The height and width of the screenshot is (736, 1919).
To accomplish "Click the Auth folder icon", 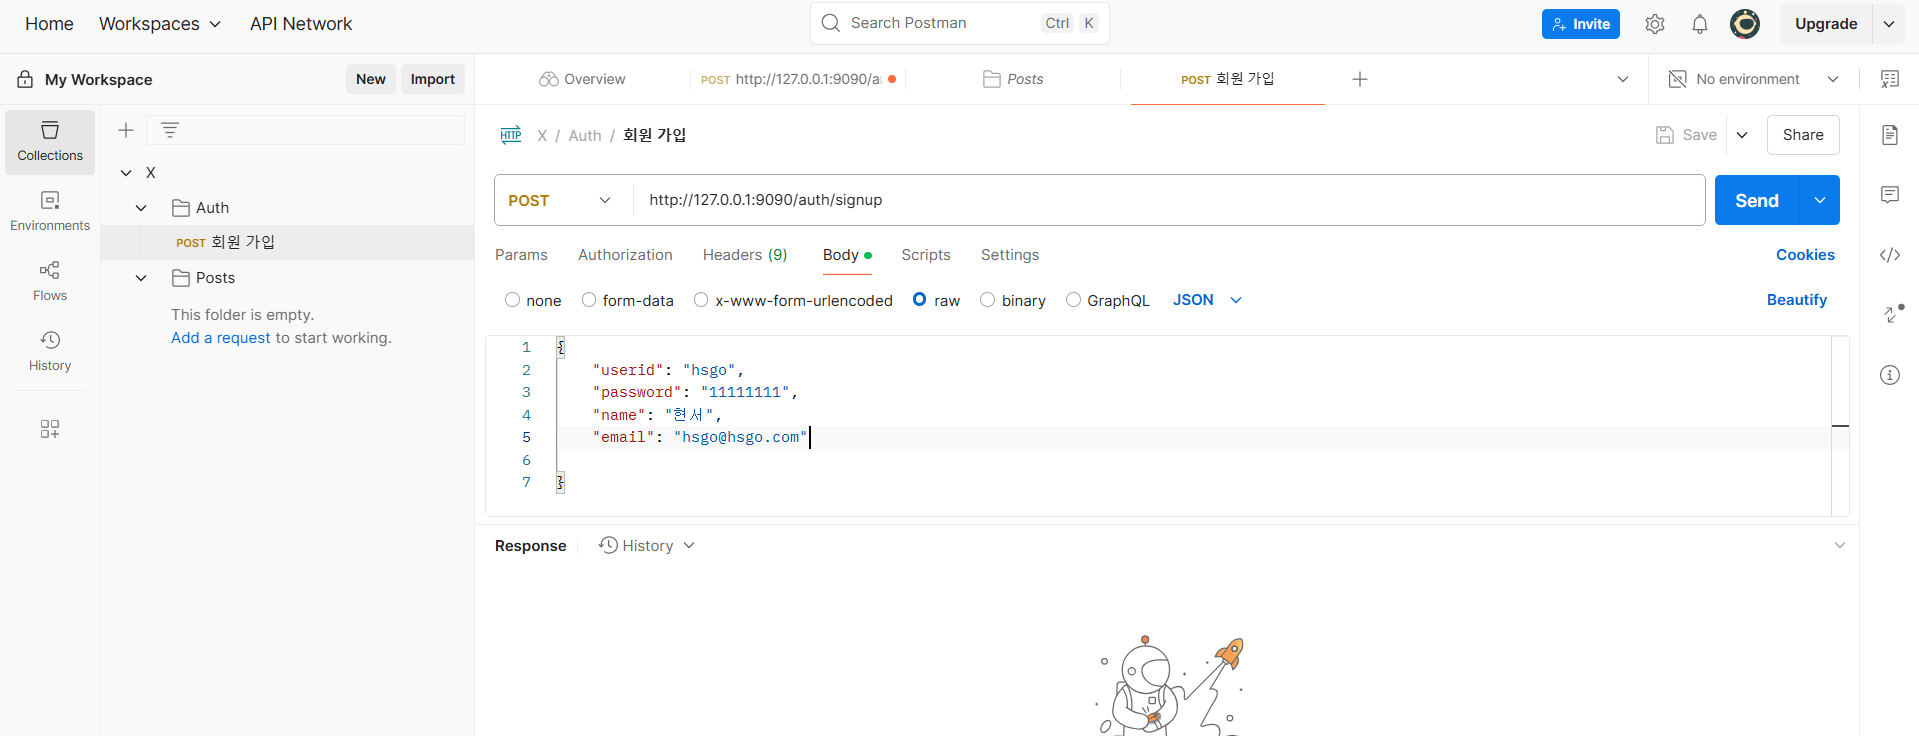I will point(181,208).
